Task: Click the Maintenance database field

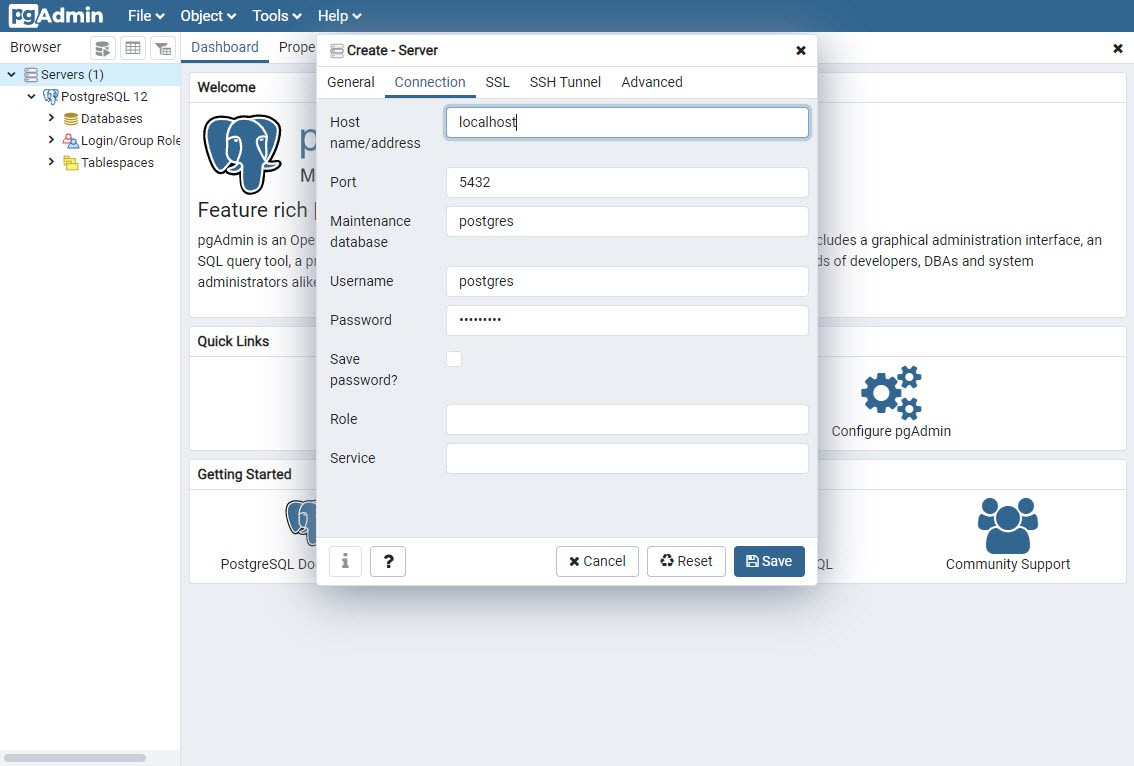Action: 627,221
